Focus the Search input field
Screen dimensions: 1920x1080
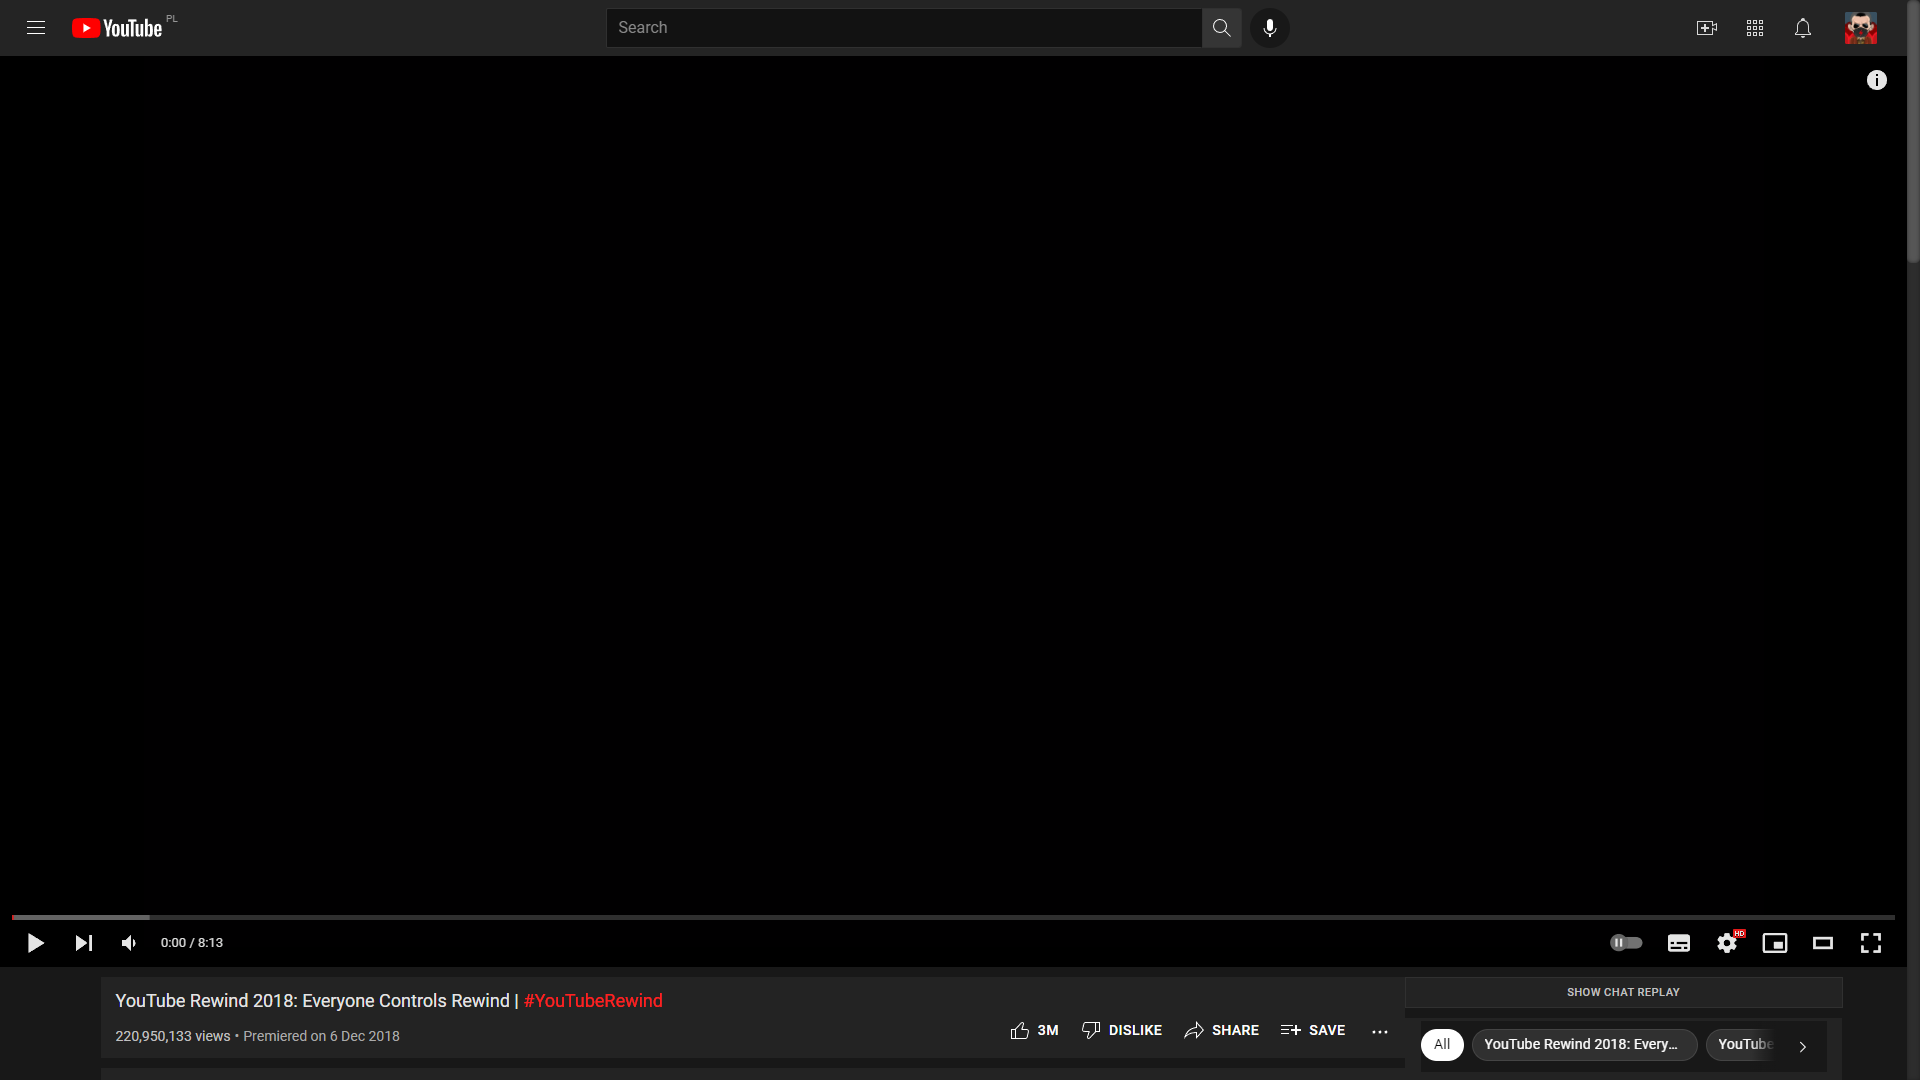[904, 28]
